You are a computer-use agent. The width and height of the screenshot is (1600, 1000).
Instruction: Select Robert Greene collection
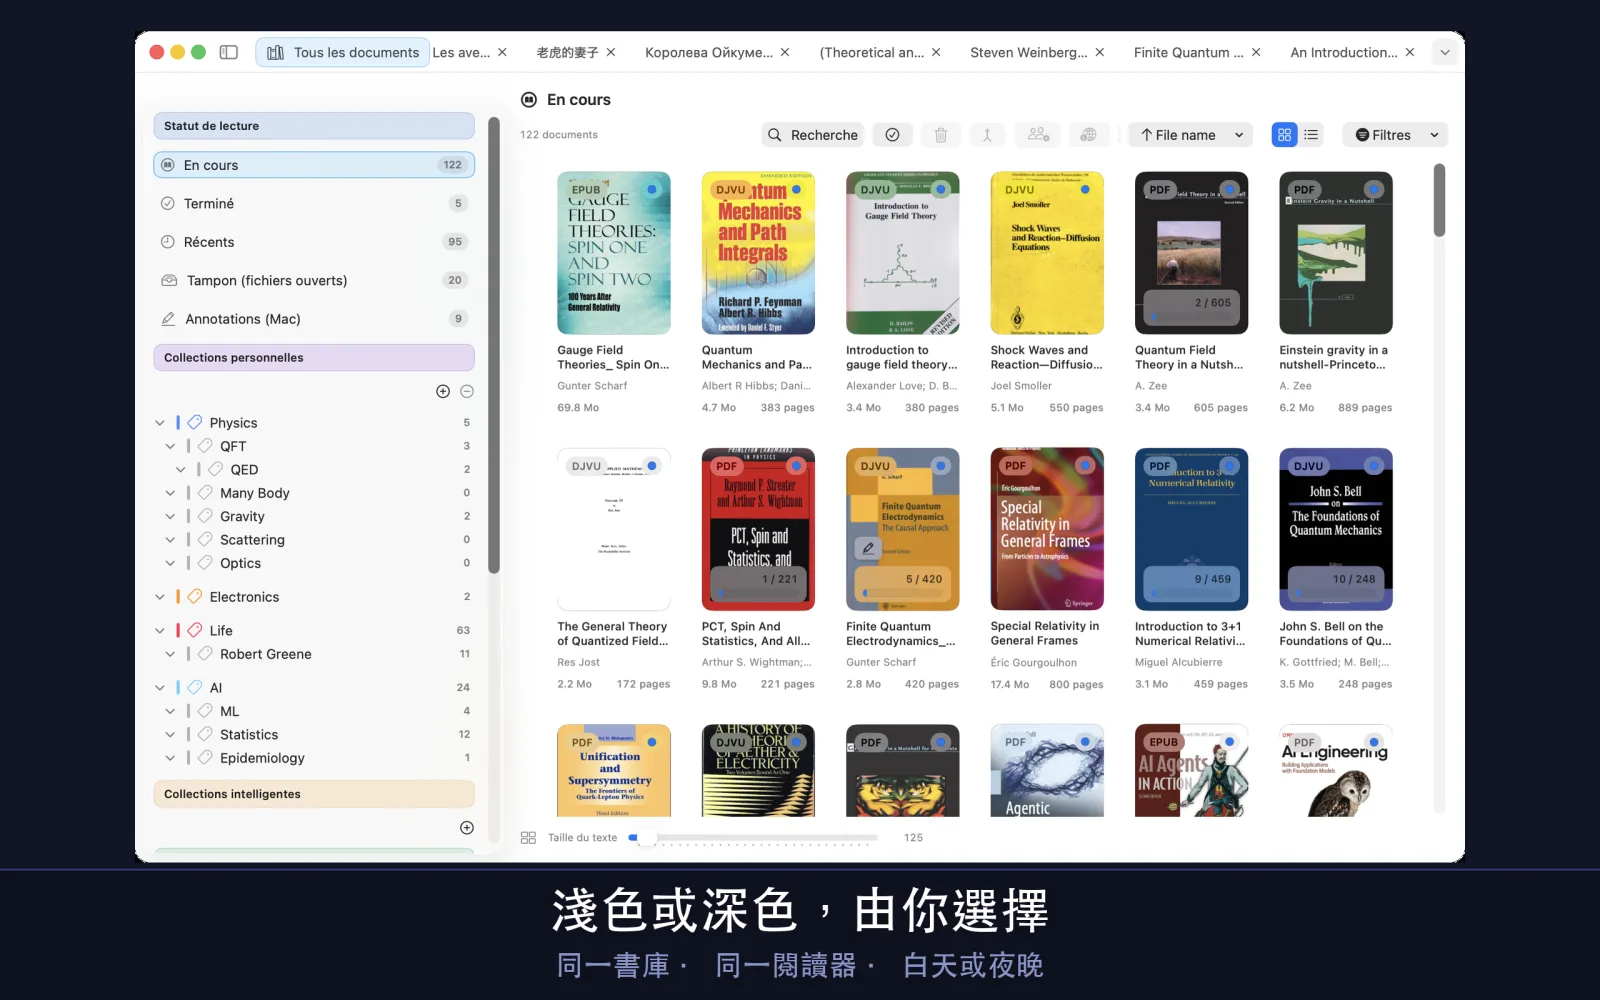tap(314, 654)
